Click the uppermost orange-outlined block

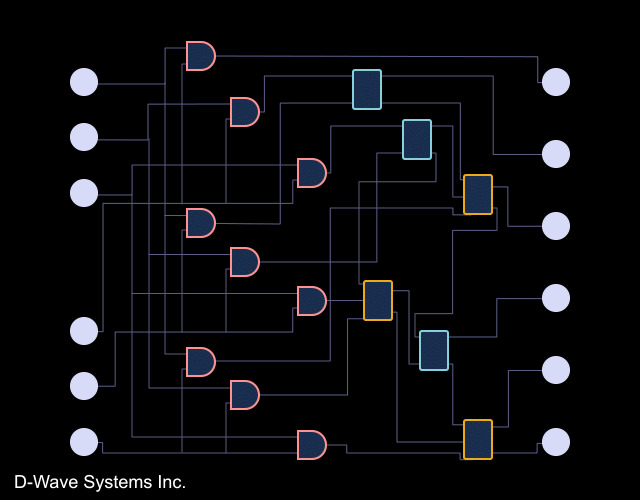[478, 194]
